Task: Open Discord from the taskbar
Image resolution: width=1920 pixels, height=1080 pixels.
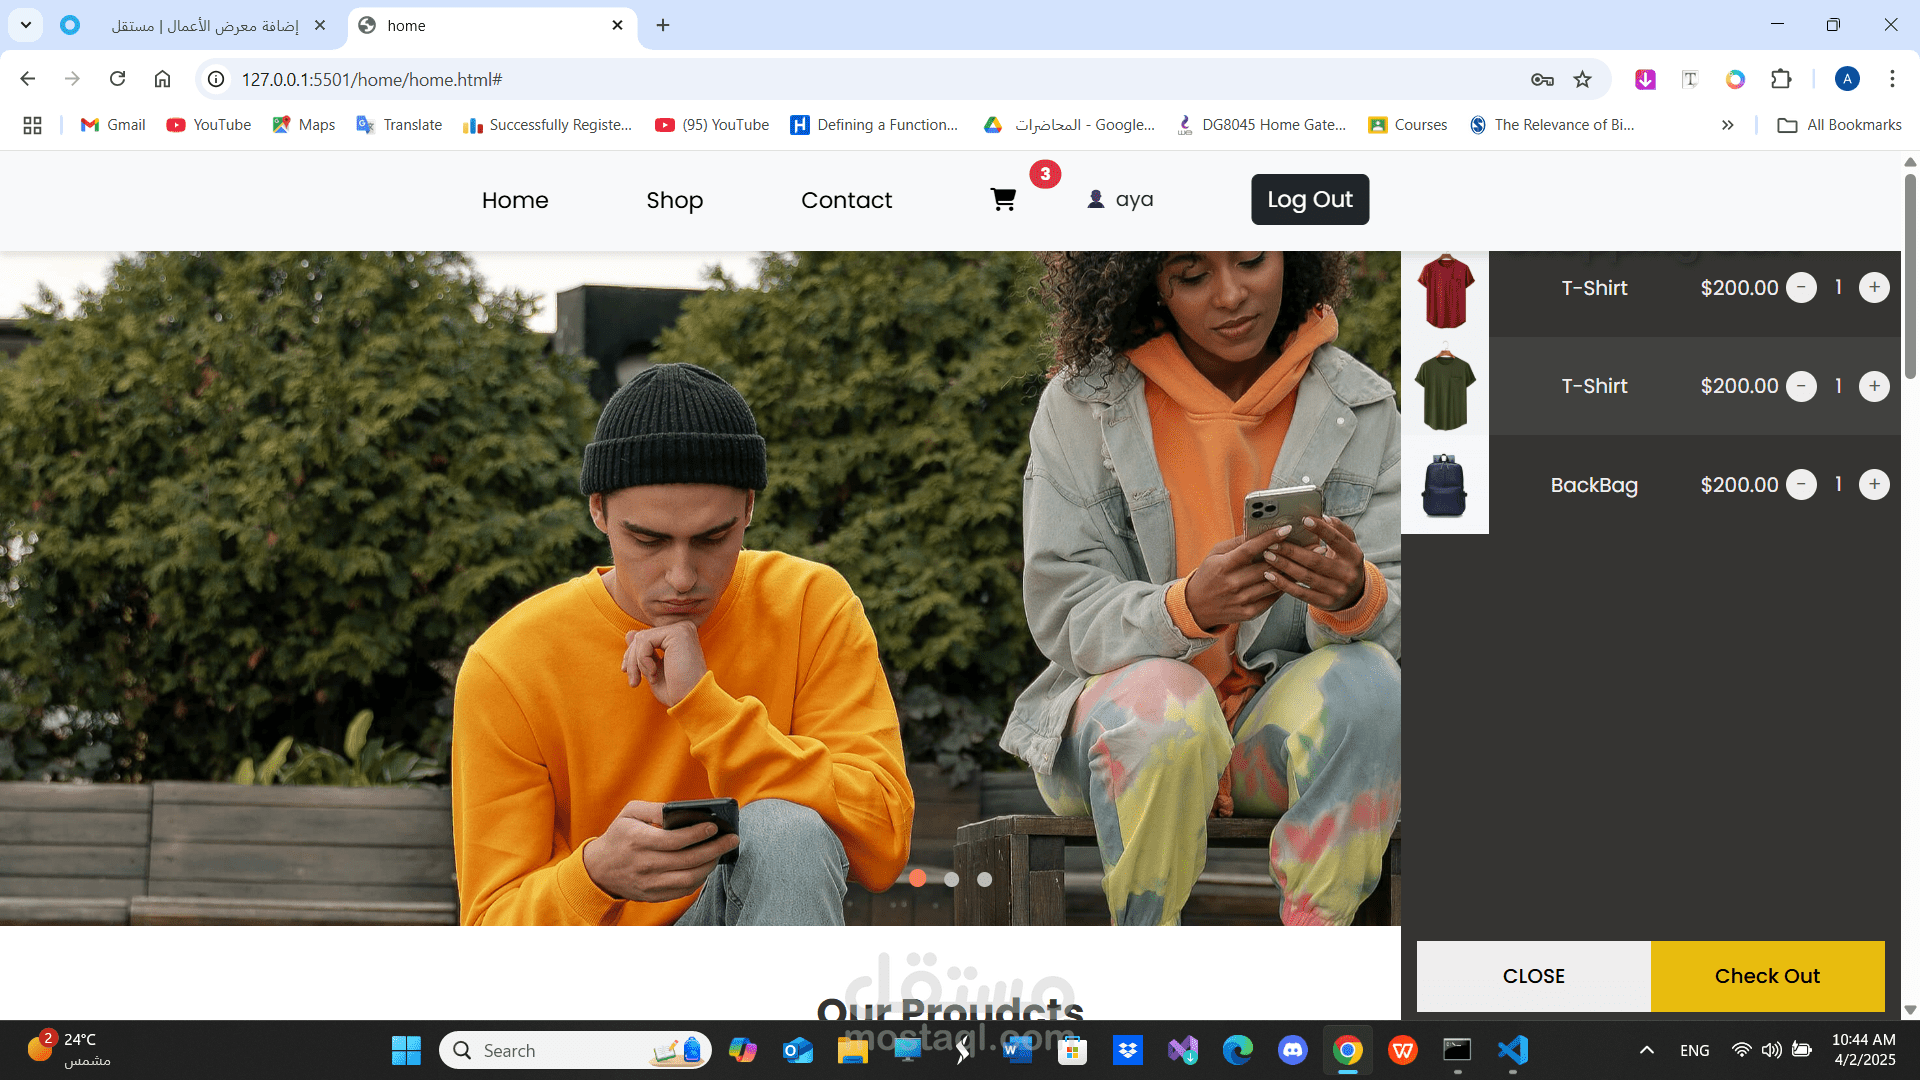Action: 1292,1050
